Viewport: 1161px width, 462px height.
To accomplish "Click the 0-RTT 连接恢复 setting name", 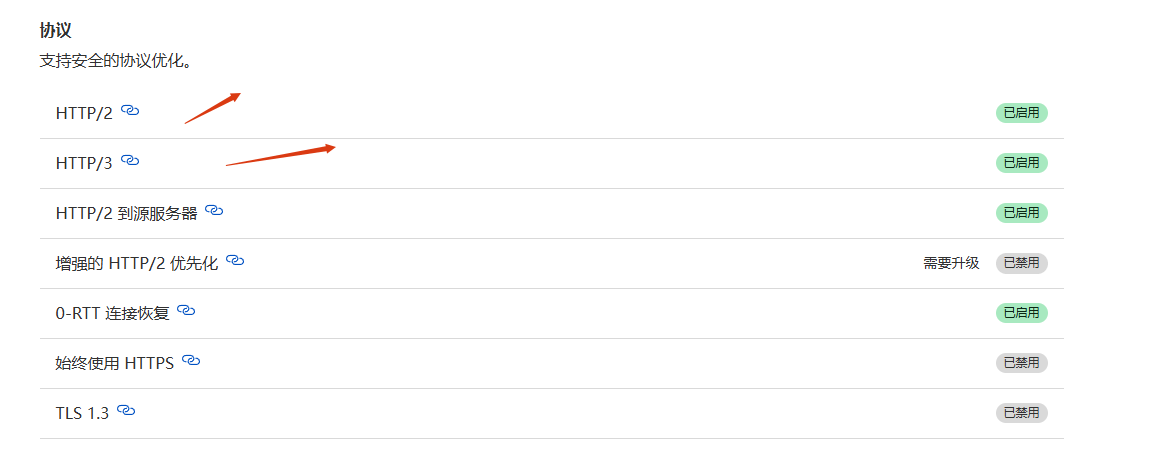I will [113, 313].
